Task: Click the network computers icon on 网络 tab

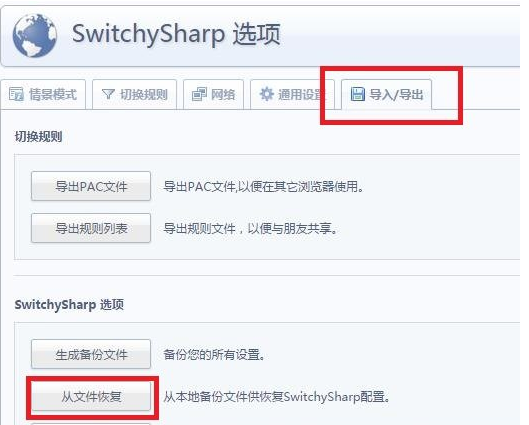Action: [199, 94]
